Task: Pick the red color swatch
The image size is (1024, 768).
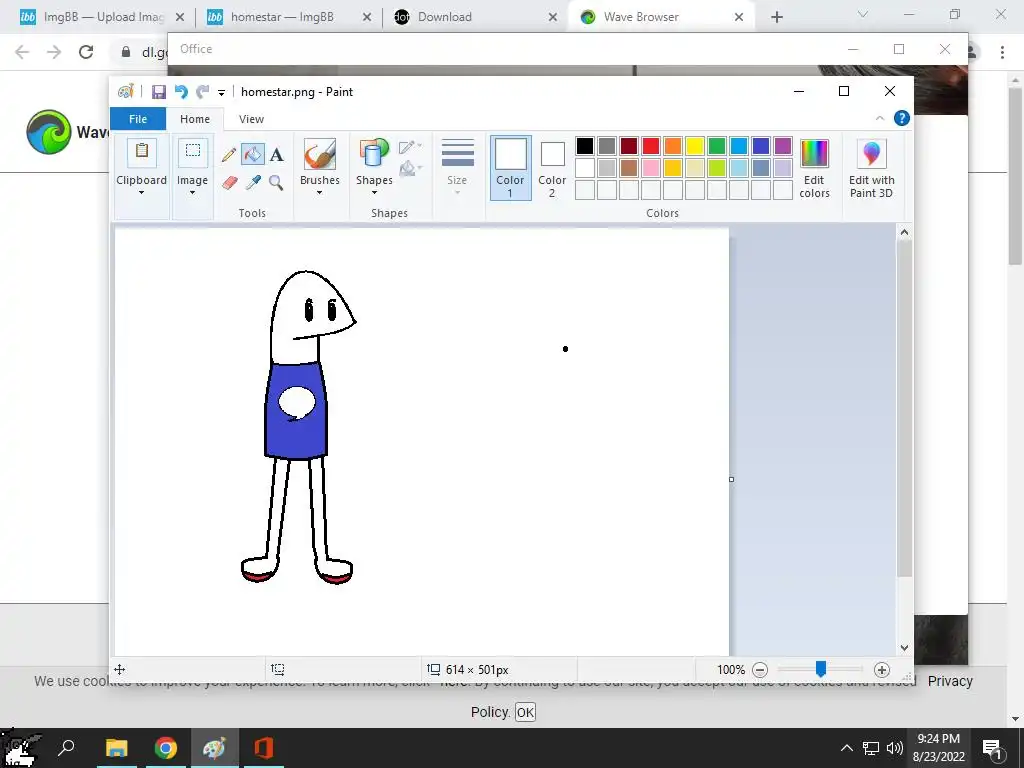Action: click(x=651, y=146)
